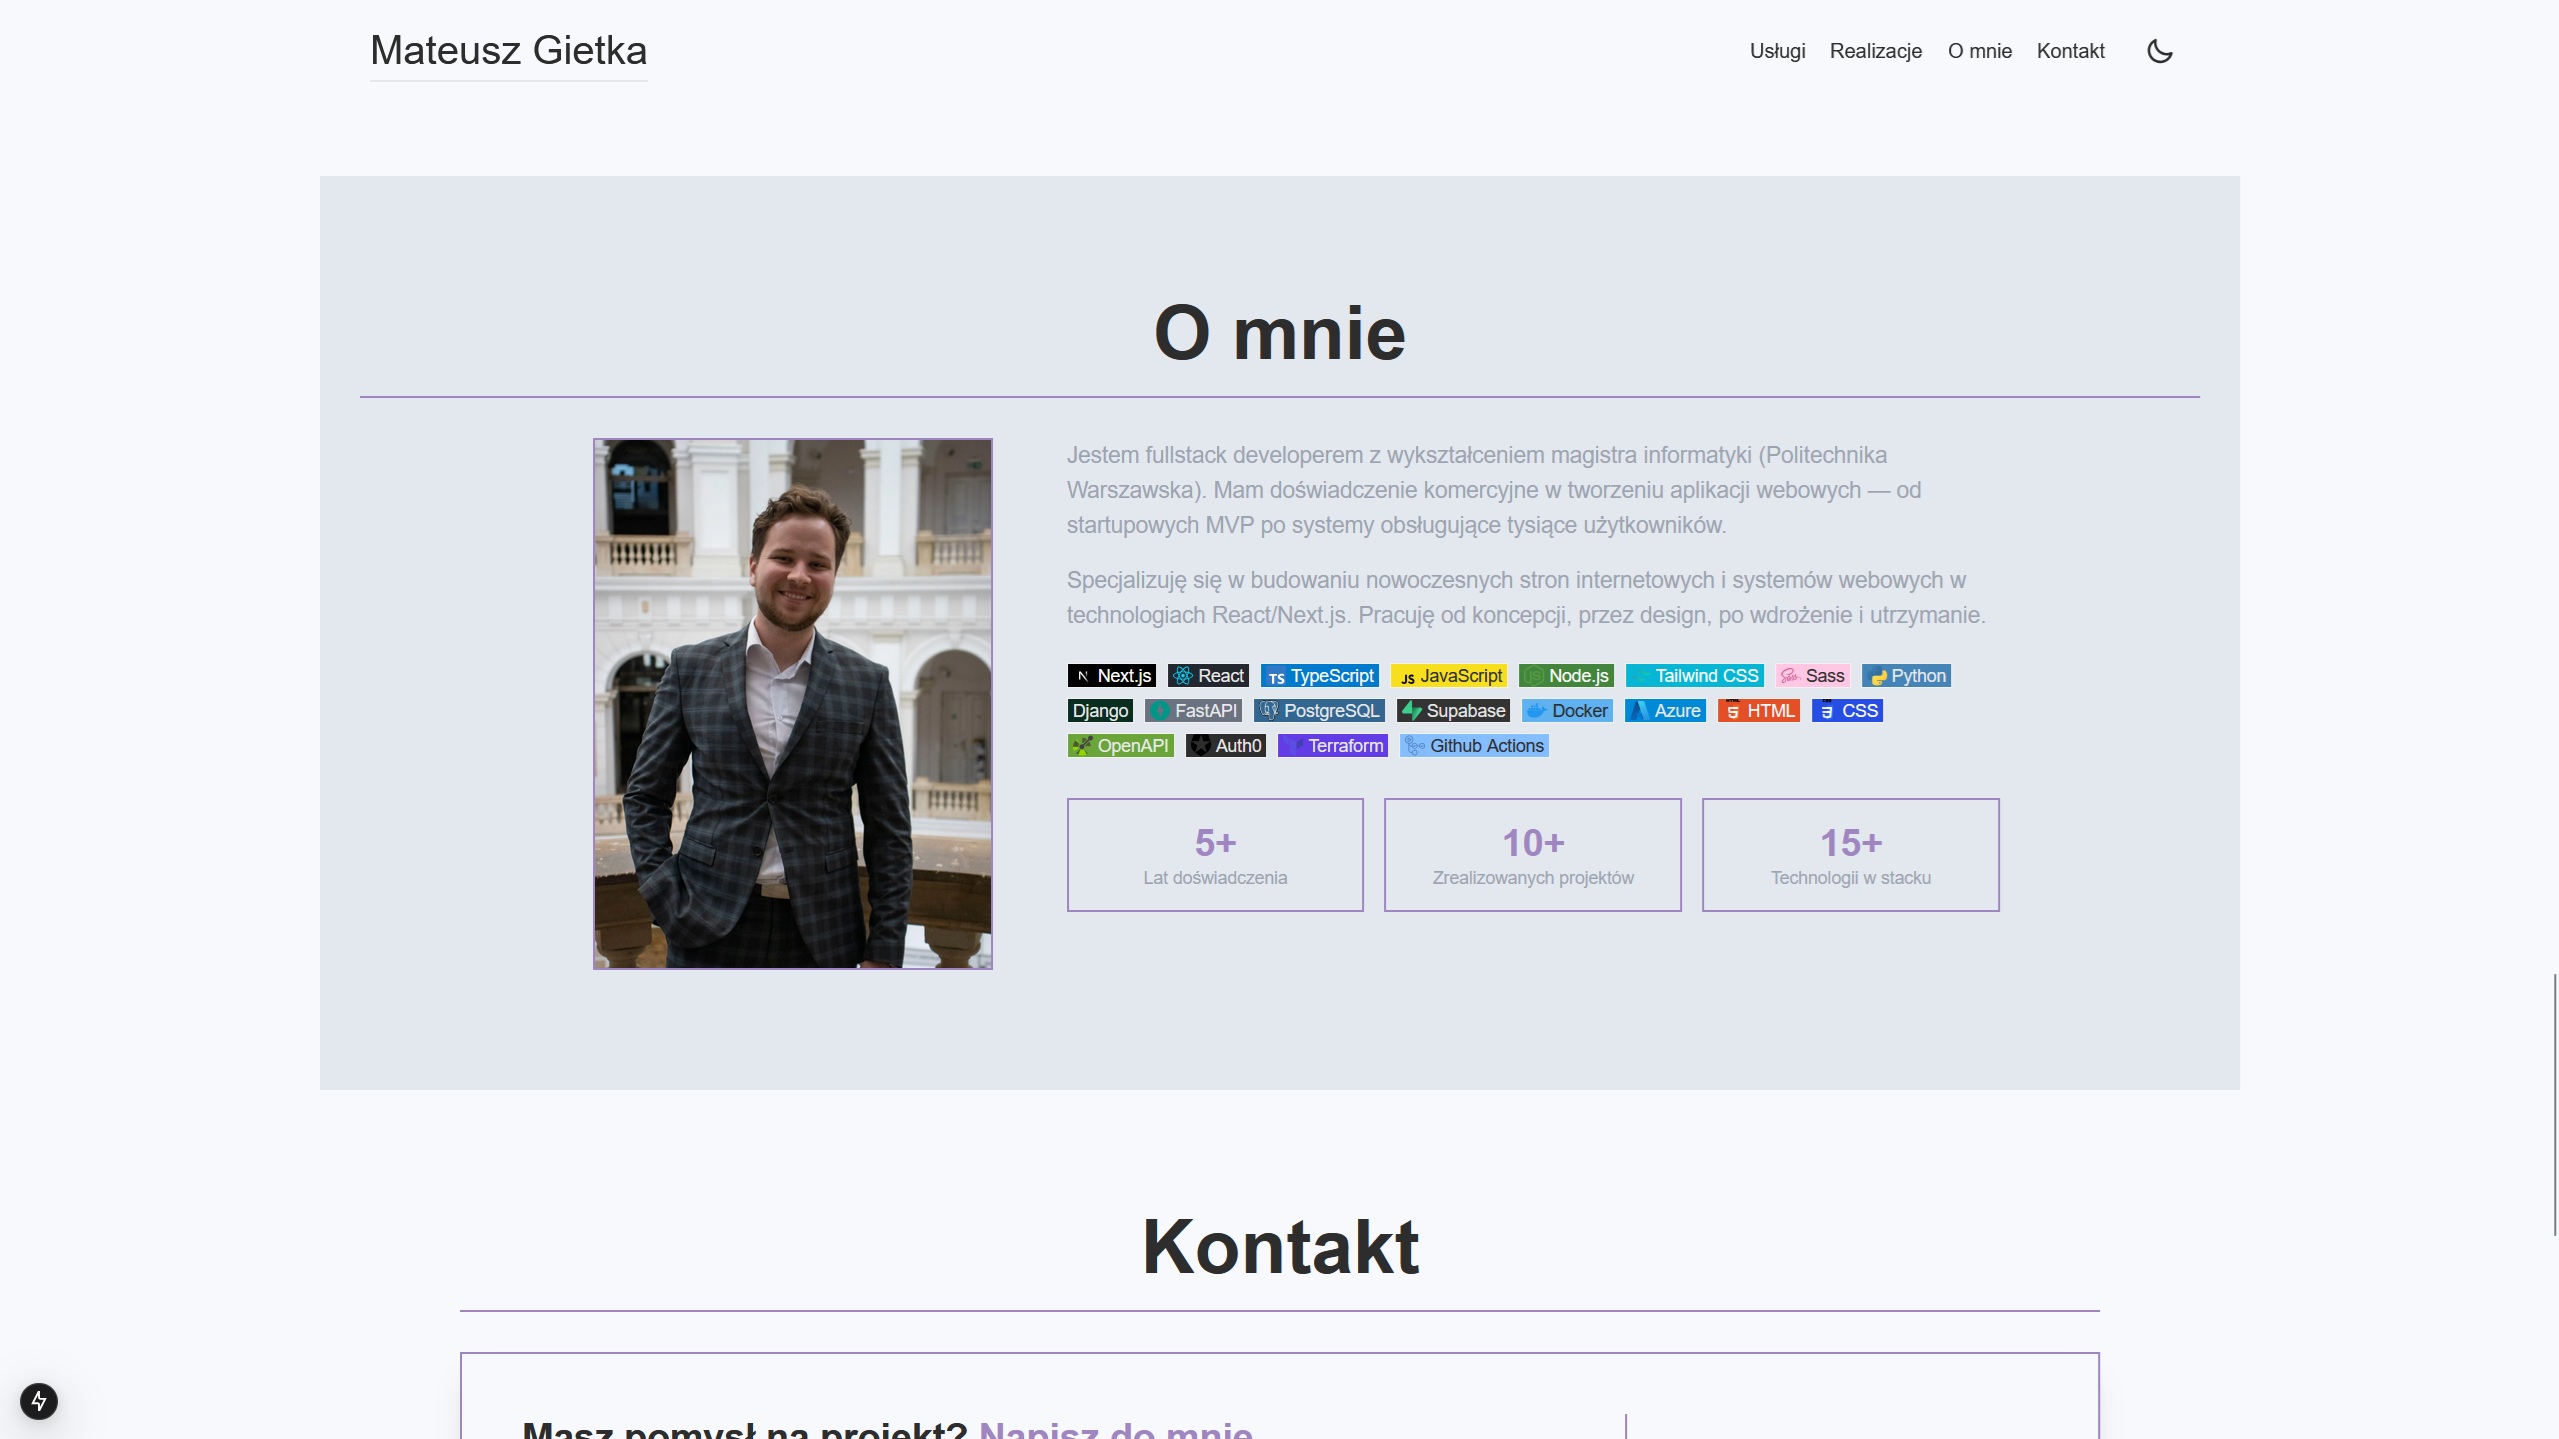Click the Mateusz Gietka logo link
Viewport: 2559px width, 1439px height.
tap(508, 50)
